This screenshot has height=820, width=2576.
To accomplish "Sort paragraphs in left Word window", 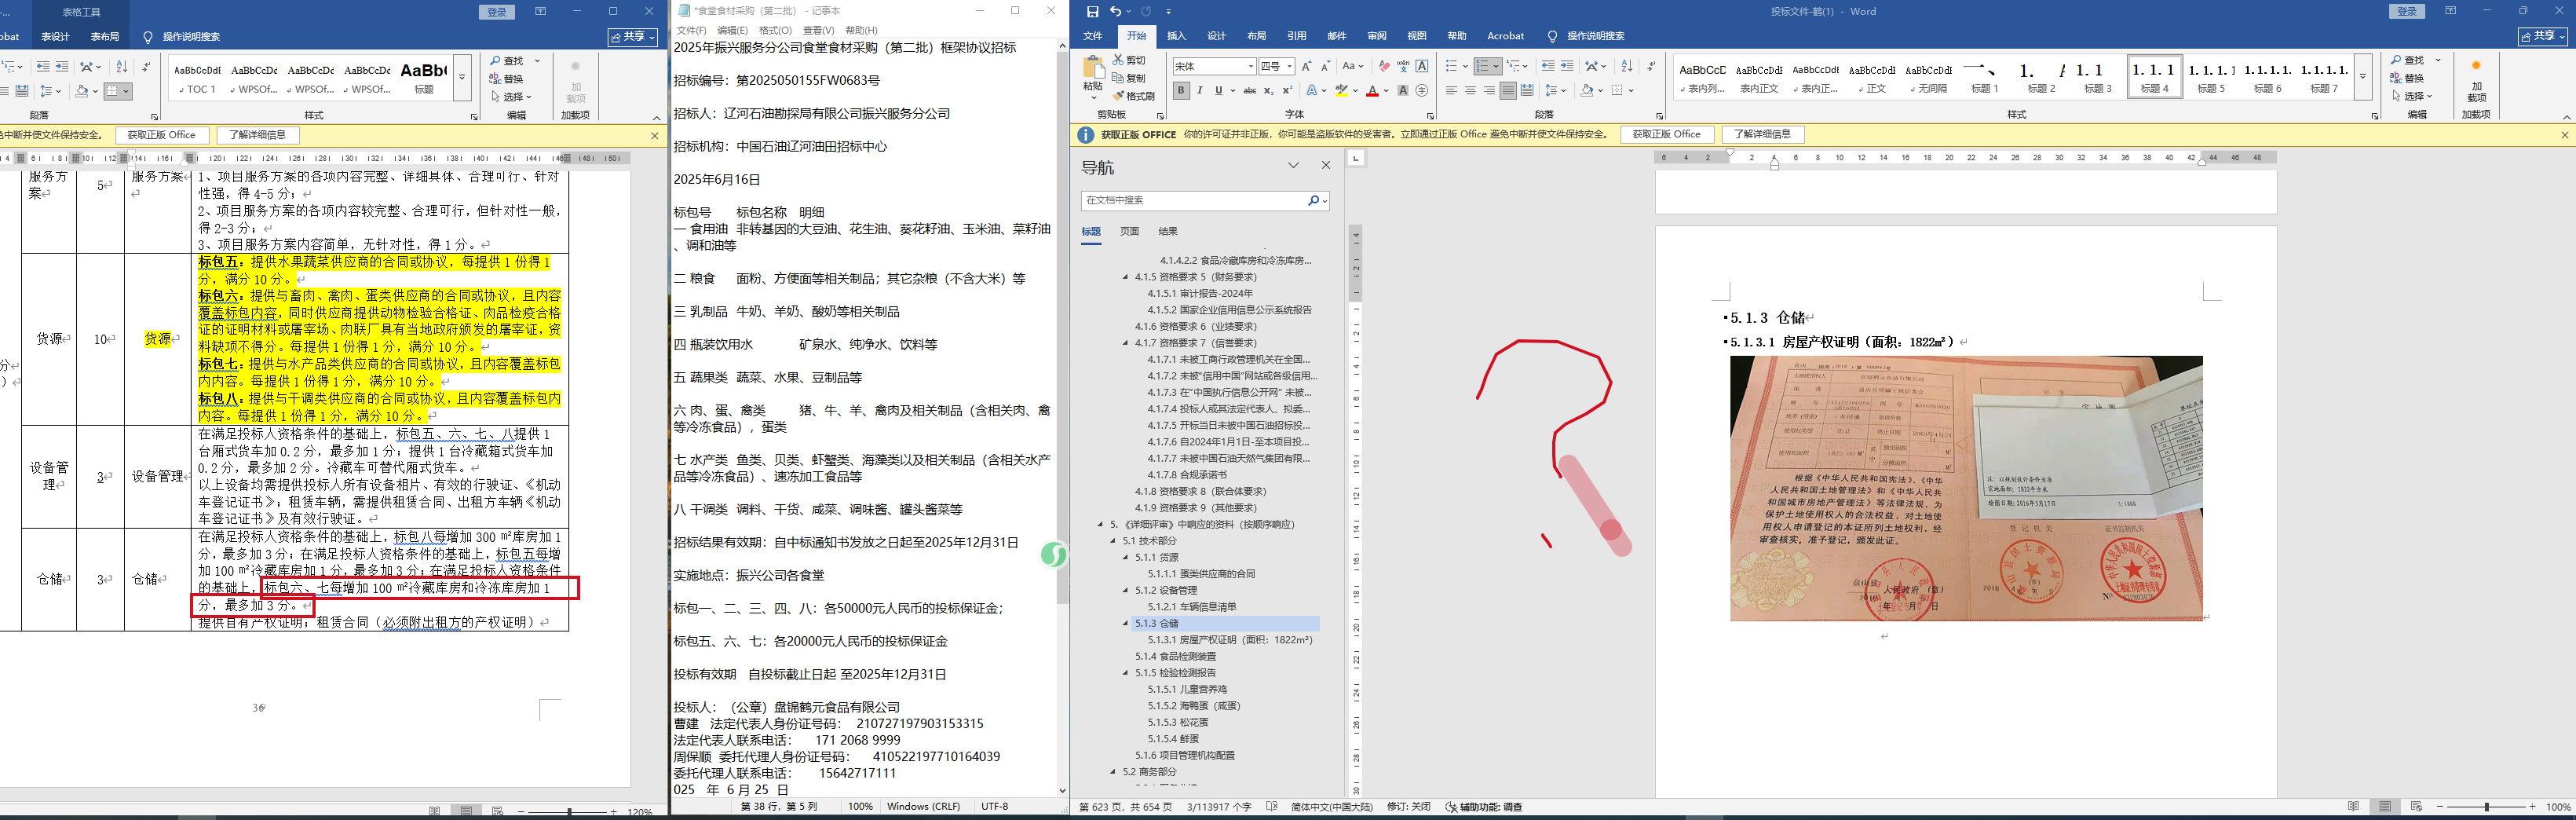I will pos(121,66).
